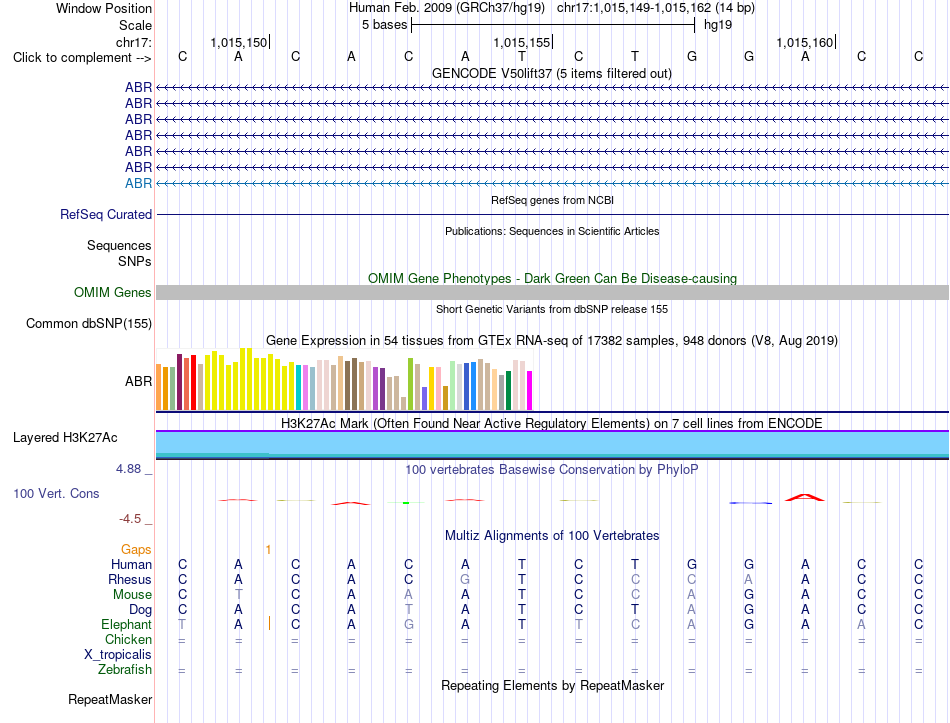Screen dimensions: 950x723
Task: Open 'Repeating Elements by RepeatMasker' title
Action: pos(552,685)
